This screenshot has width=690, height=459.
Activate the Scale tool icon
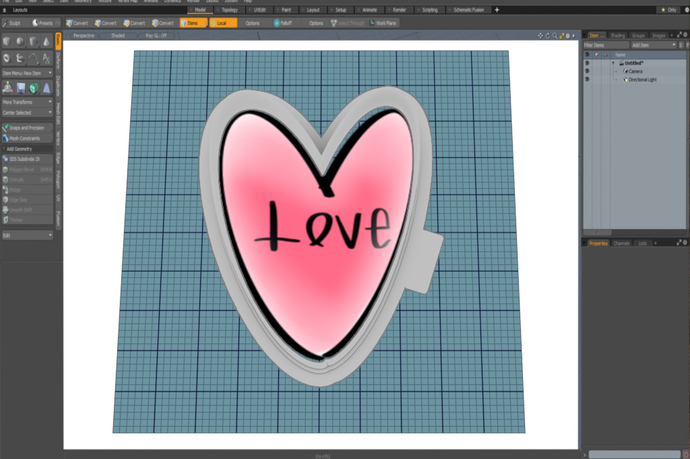pyautogui.click(x=46, y=88)
